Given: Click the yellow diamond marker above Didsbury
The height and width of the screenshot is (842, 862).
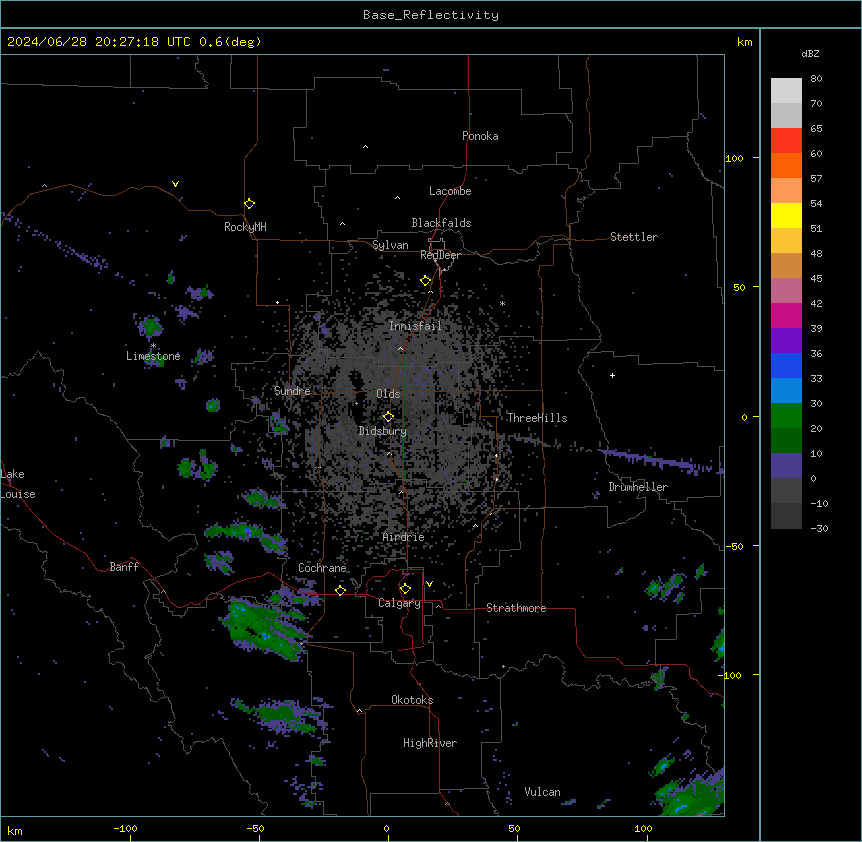Looking at the screenshot, I should (x=388, y=416).
